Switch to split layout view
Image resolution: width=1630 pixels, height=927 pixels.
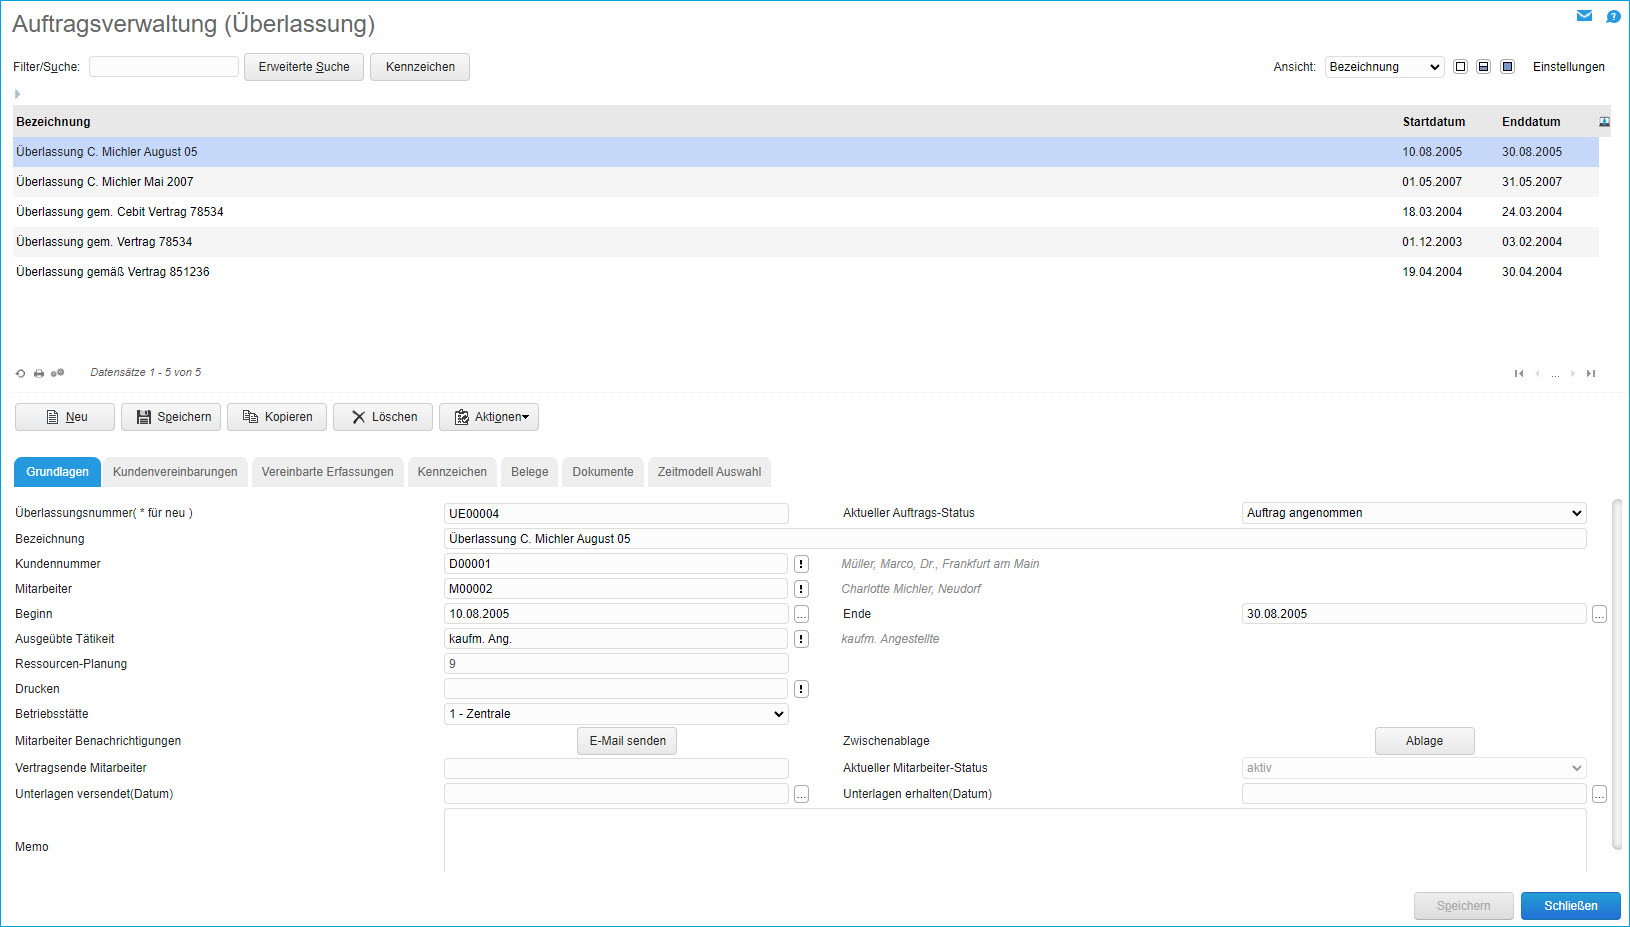tap(1484, 67)
